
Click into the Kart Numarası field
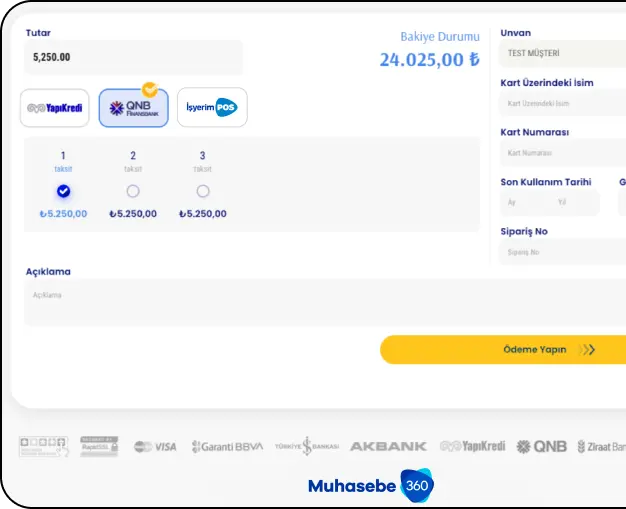563,153
